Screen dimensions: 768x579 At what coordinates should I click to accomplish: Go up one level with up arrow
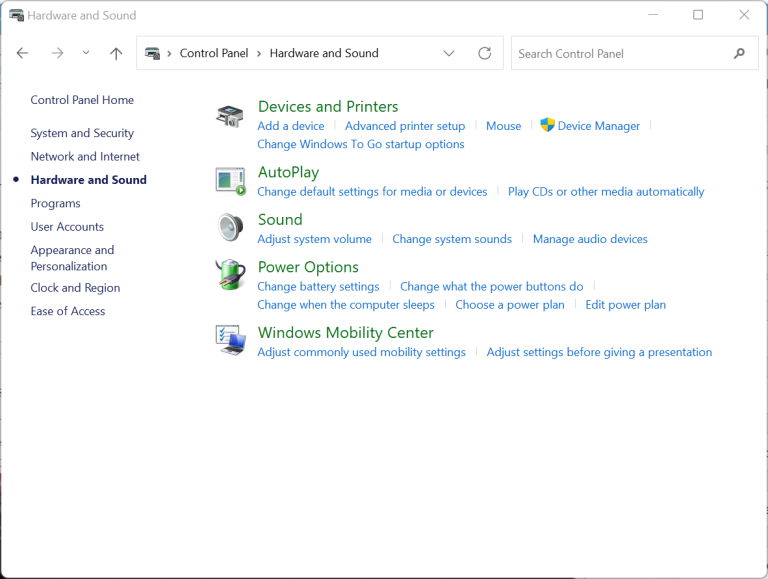coord(116,53)
